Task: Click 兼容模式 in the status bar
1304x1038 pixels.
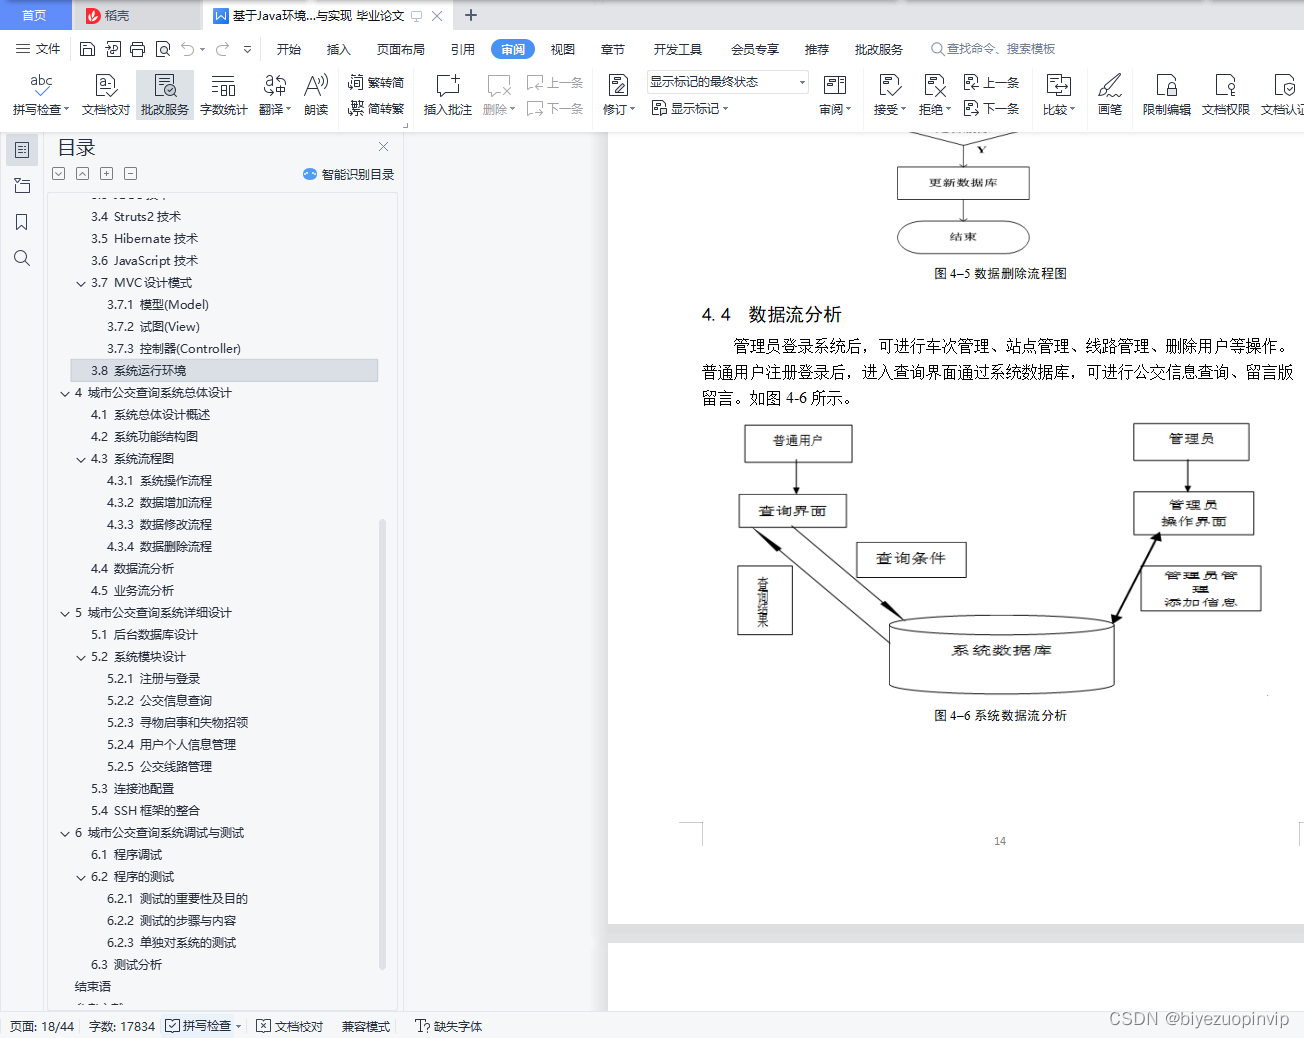Action: (366, 1026)
